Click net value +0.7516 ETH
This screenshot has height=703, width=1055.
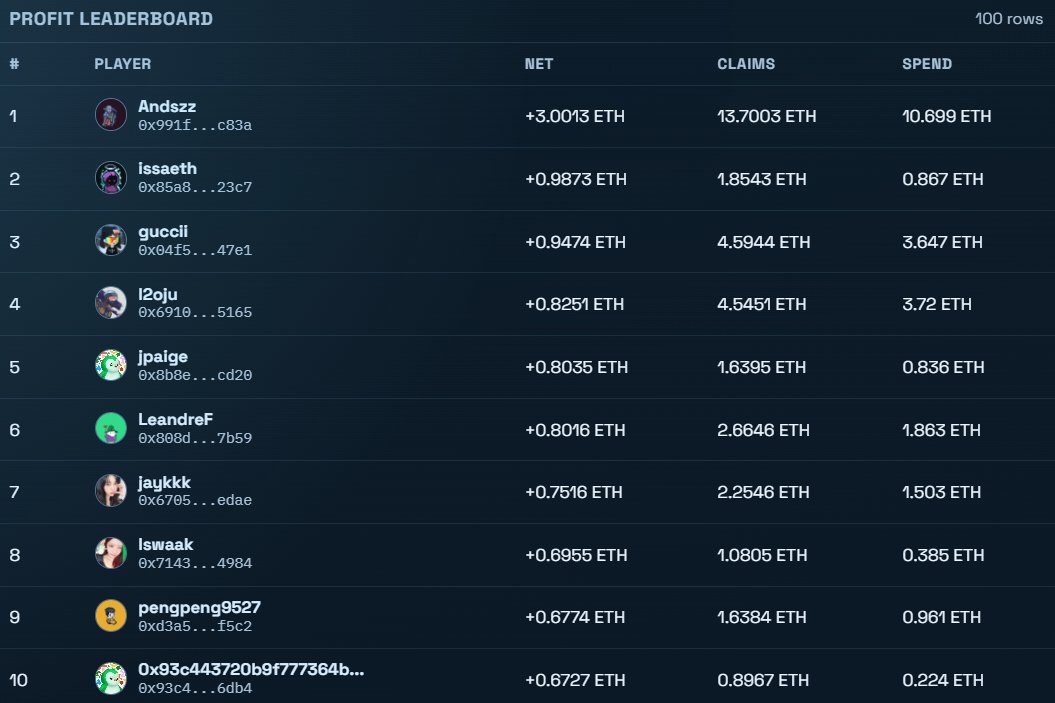574,492
